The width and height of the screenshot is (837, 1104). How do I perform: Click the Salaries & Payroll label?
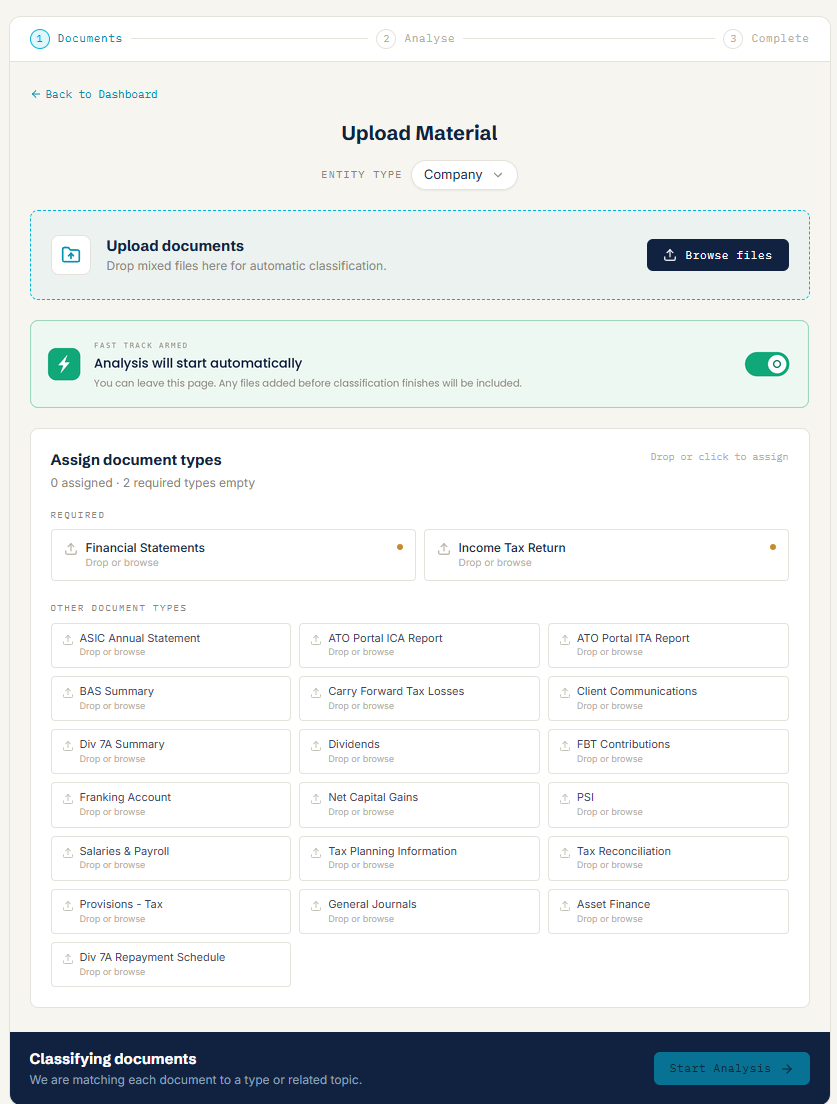pyautogui.click(x=124, y=851)
